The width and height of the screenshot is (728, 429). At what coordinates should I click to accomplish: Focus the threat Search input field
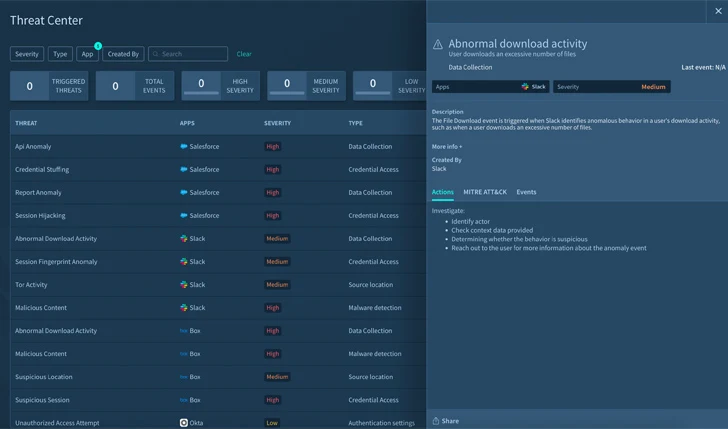click(x=188, y=54)
